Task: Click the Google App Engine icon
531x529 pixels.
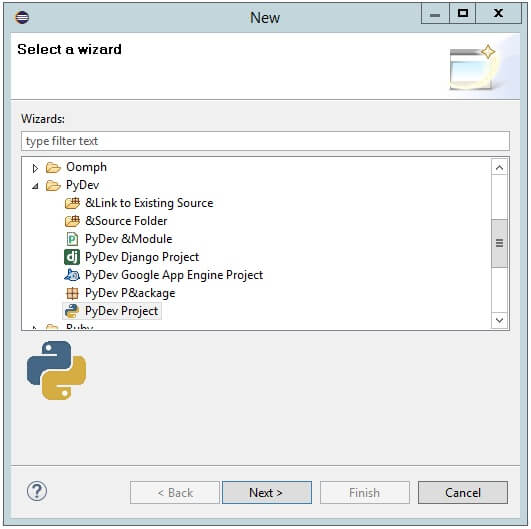Action: pyautogui.click(x=72, y=275)
